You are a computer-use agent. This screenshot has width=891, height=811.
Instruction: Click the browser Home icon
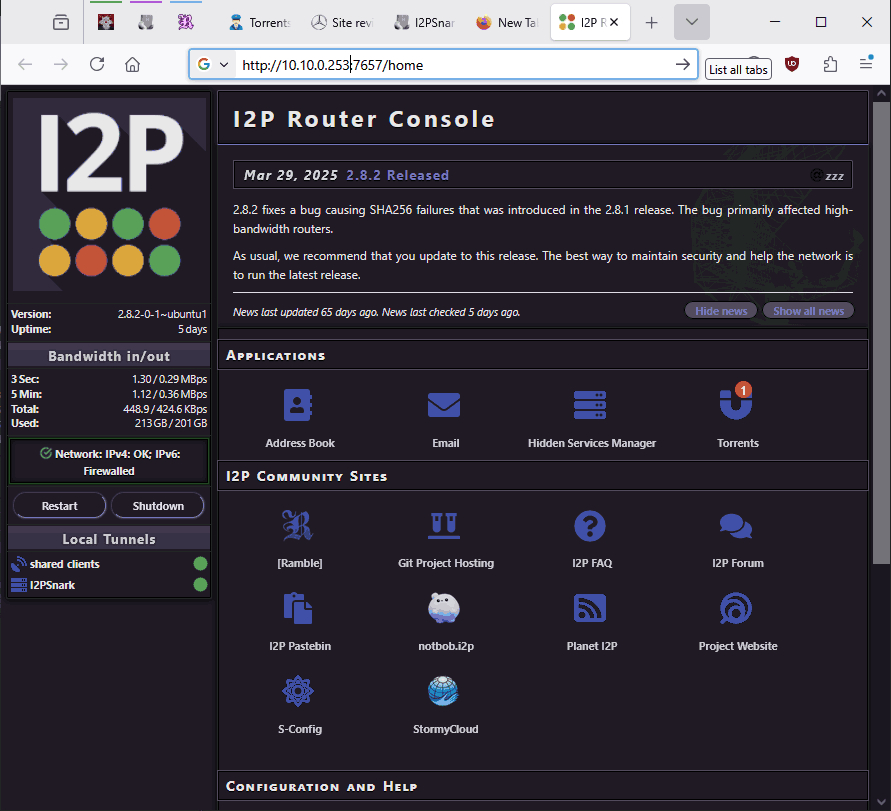click(132, 64)
